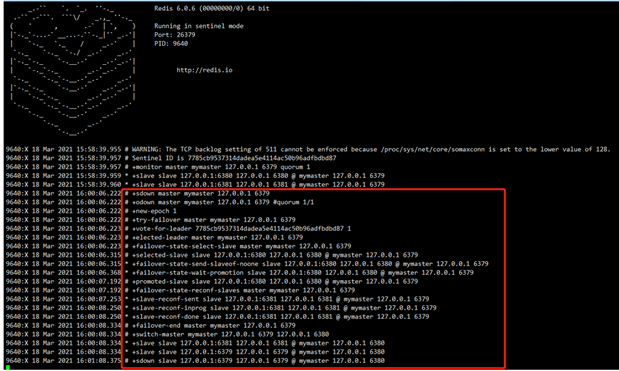Click the "+monitor master mymaster" quorum 1 line
This screenshot has height=371, width=619.
tap(158, 167)
